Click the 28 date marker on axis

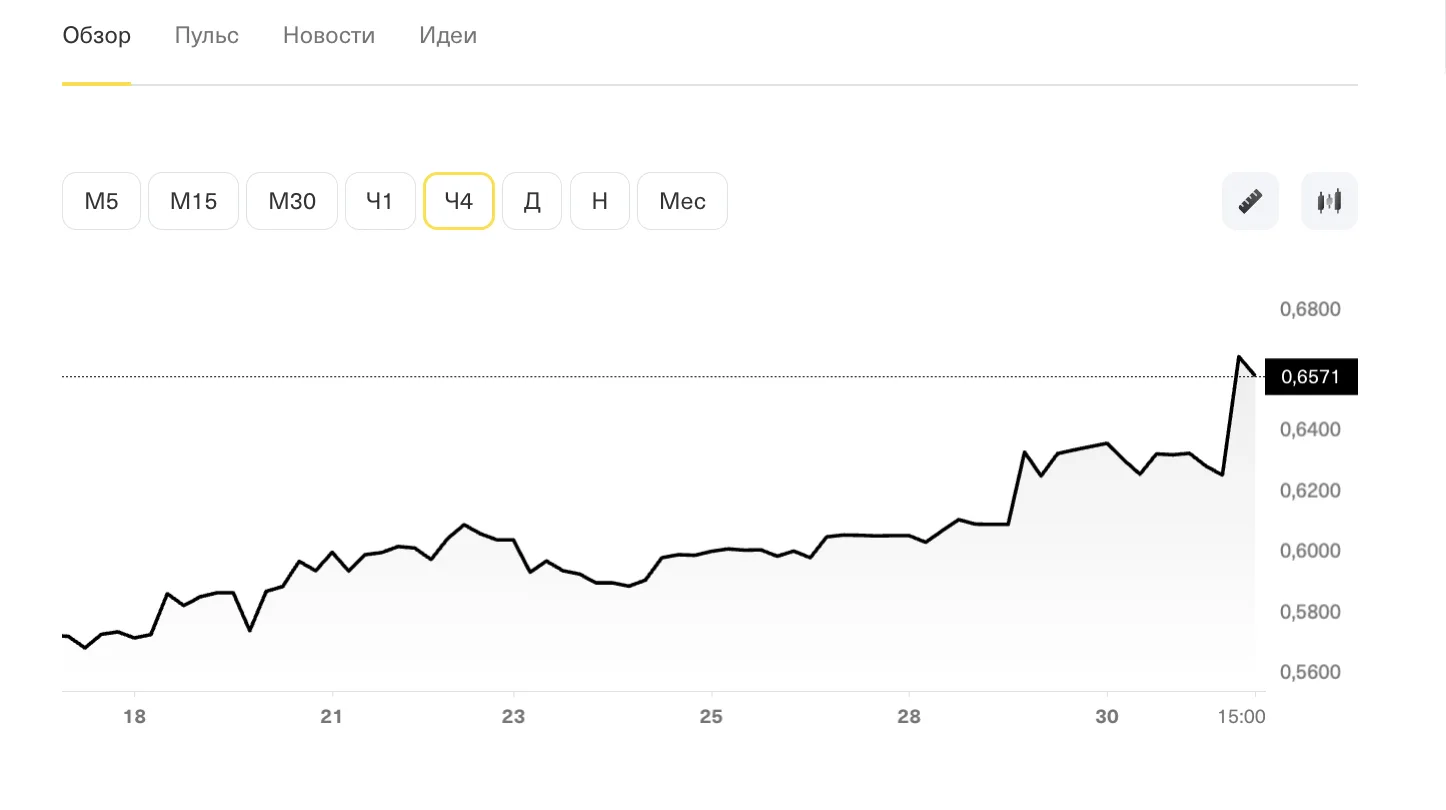[908, 717]
